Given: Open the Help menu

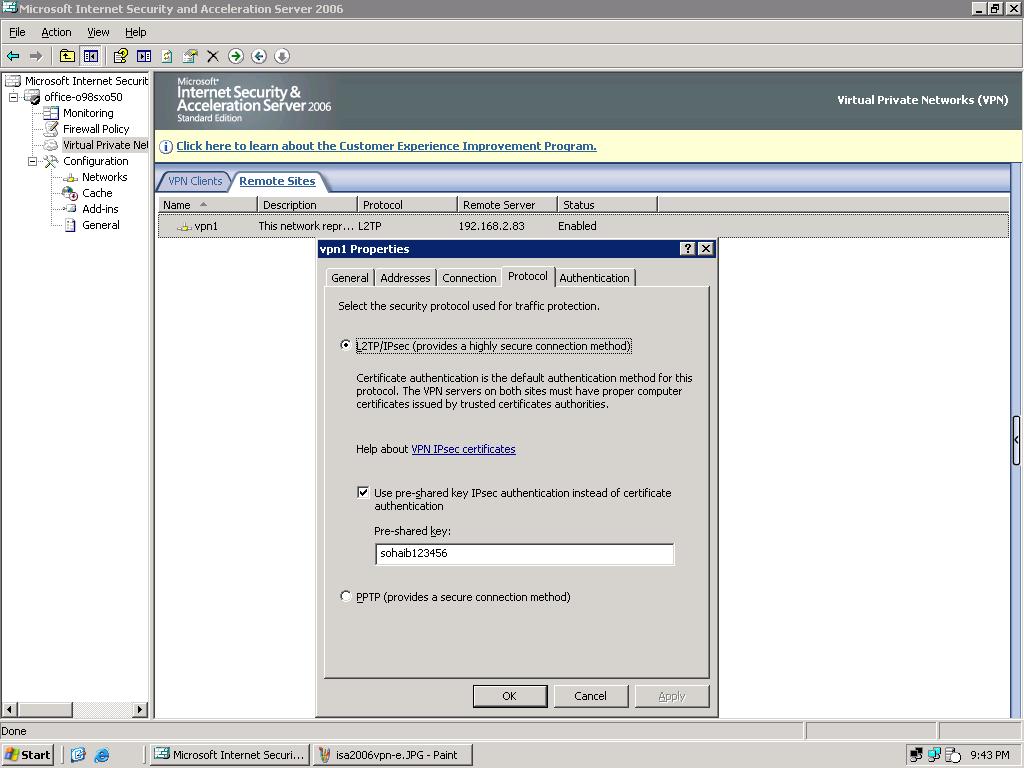Looking at the screenshot, I should click(x=136, y=32).
